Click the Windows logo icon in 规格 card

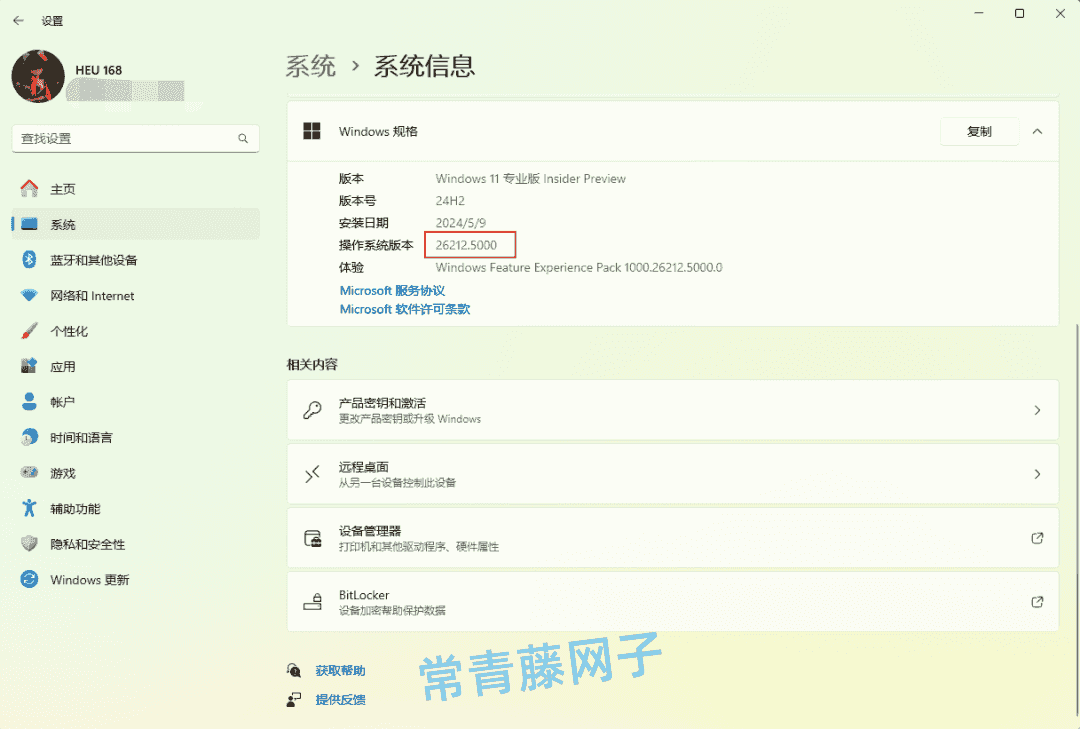point(312,131)
